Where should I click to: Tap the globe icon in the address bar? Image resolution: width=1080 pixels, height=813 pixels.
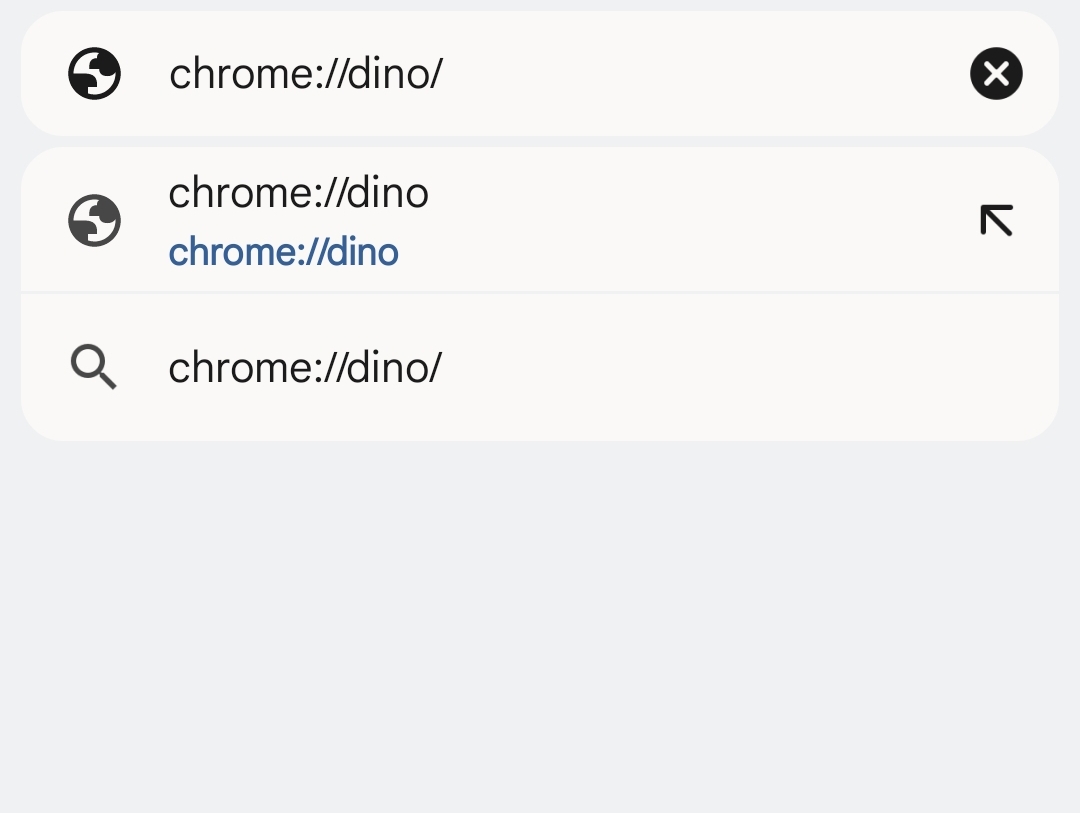[94, 74]
